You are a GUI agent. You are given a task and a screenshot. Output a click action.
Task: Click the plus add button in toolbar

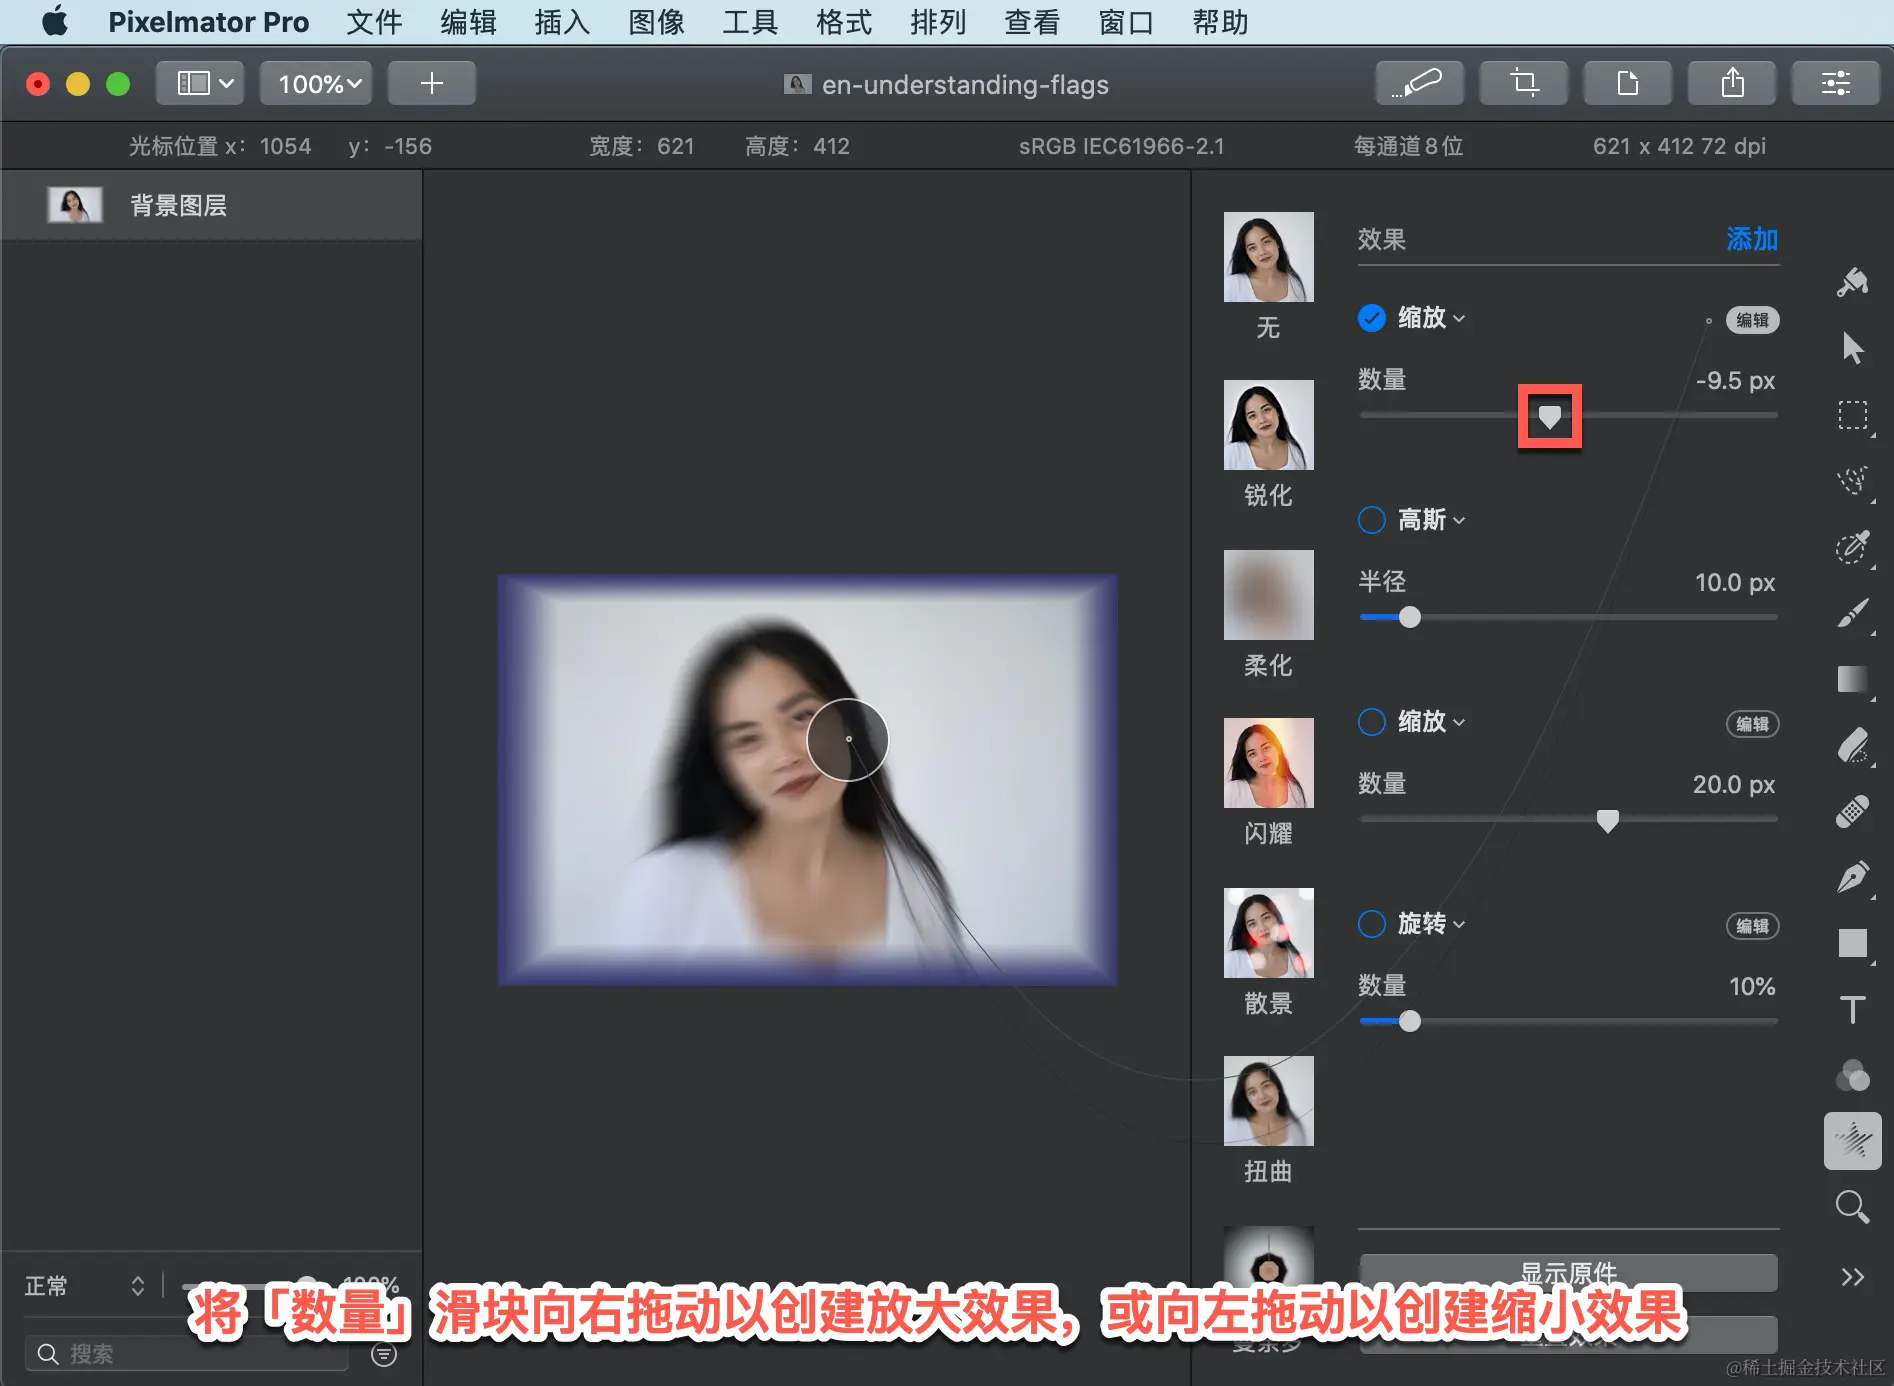431,83
